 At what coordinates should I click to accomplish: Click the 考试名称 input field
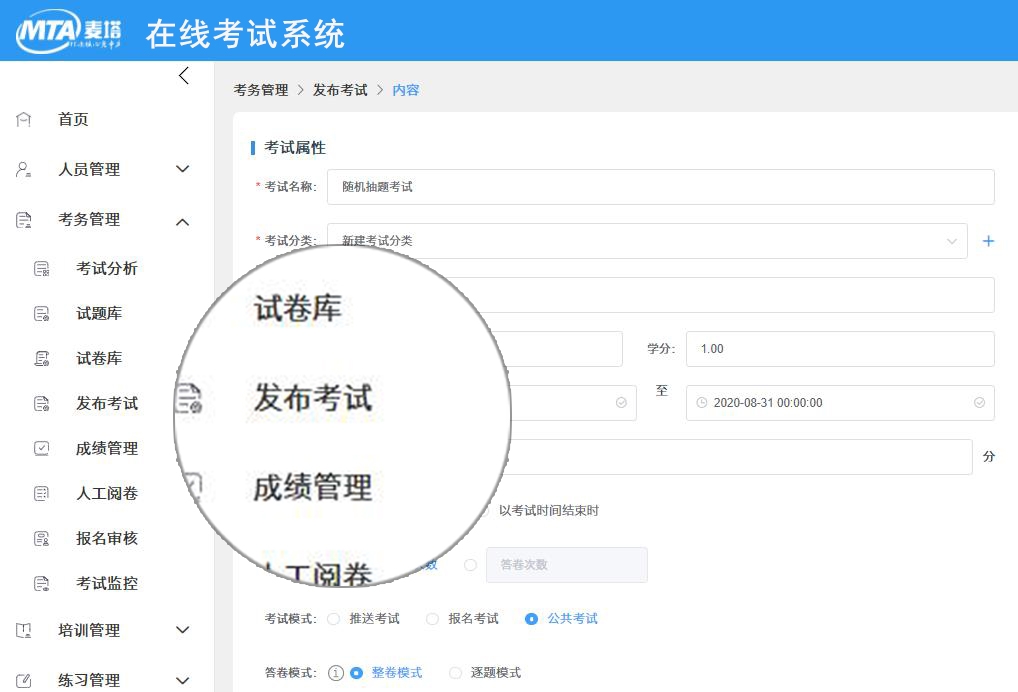tap(660, 186)
